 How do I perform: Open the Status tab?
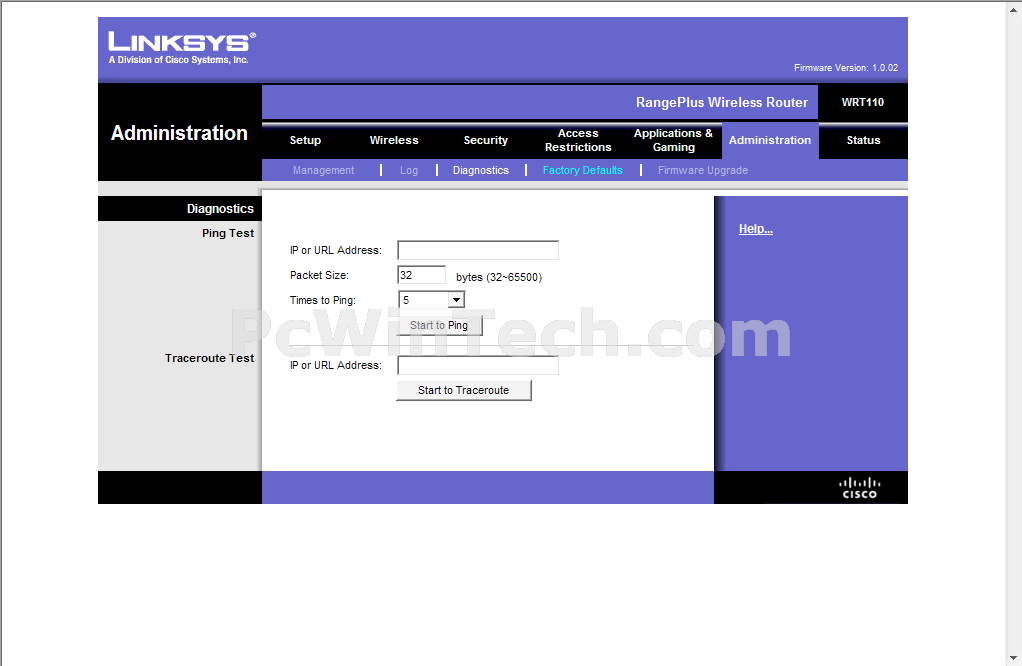(x=863, y=140)
